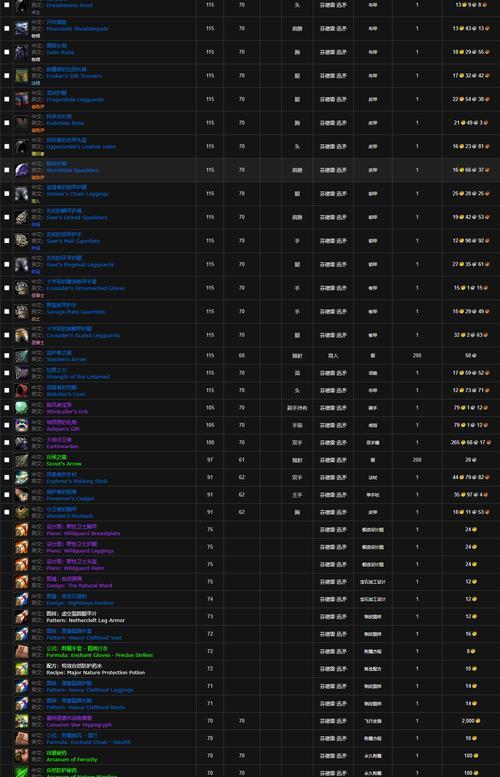
Task: Check the Scout's Arrow row checkbox
Action: [x=6, y=460]
